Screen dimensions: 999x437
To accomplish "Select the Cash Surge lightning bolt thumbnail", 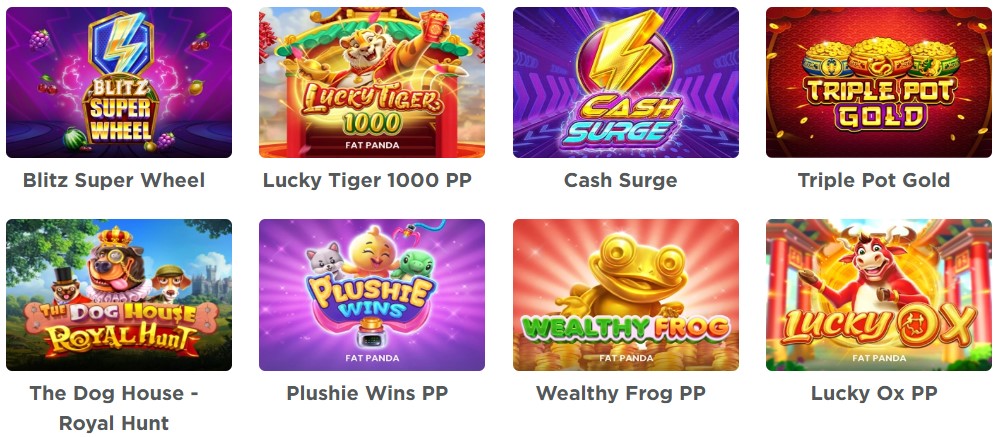I will tap(626, 82).
